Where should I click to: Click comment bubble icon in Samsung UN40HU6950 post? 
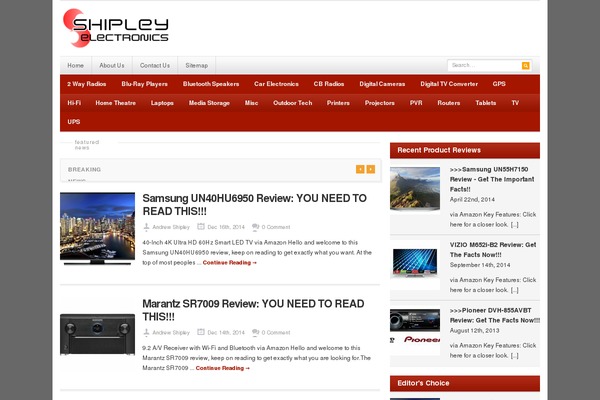point(256,227)
